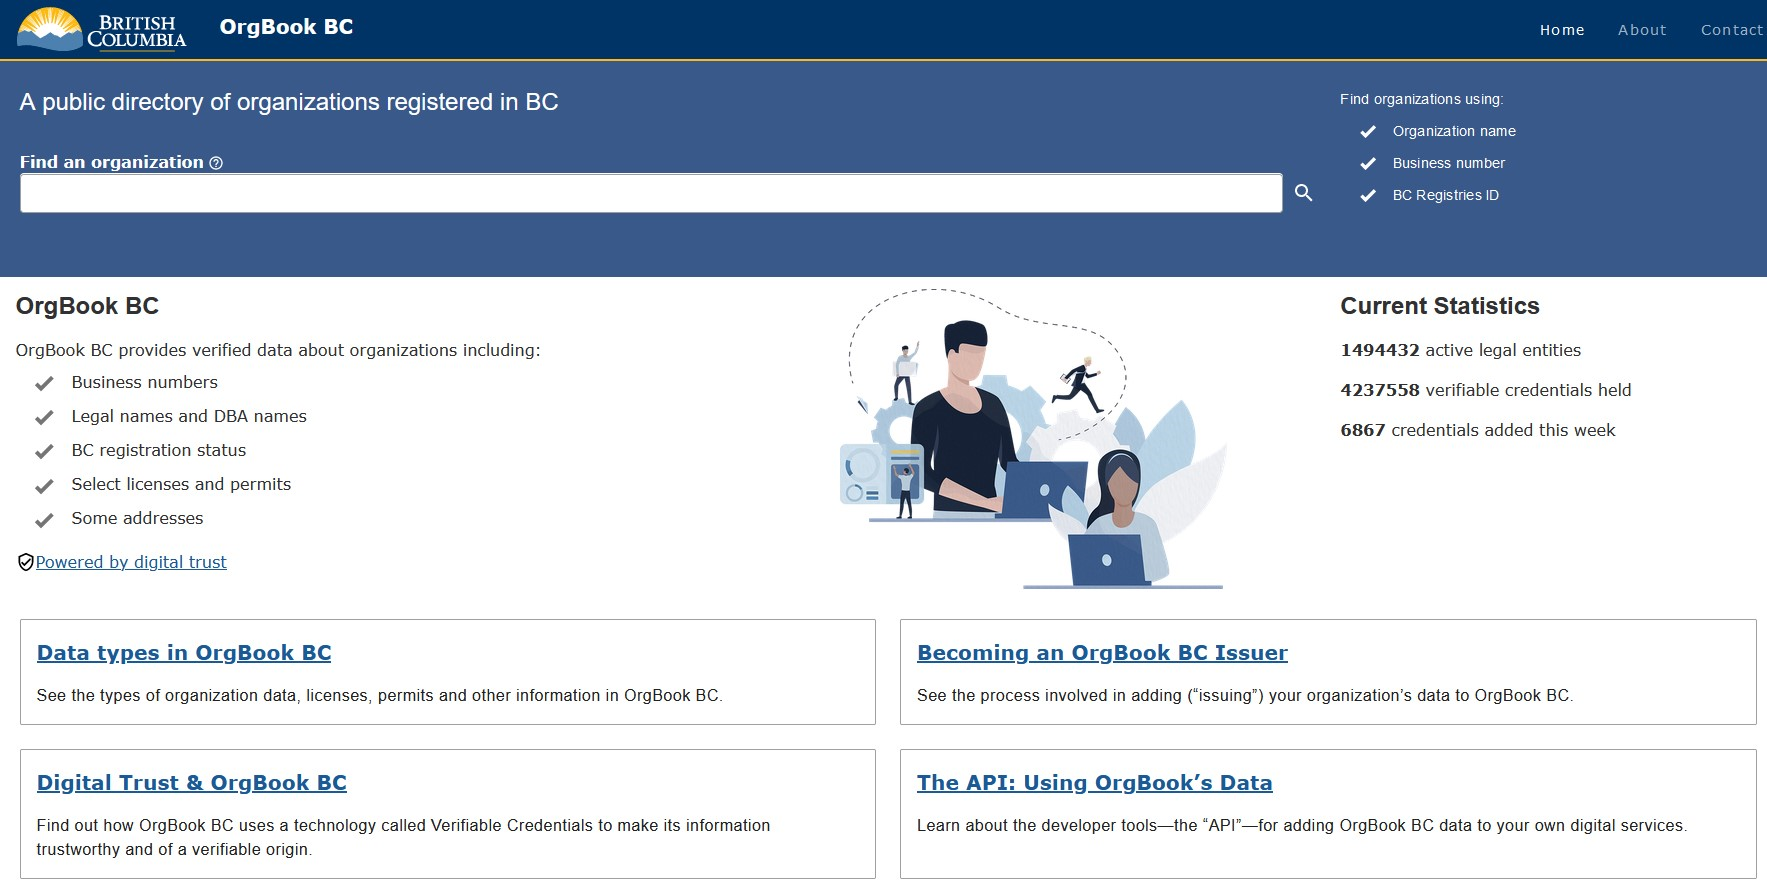Click the checkmark beside Select licenses and permits
1767x888 pixels.
pyautogui.click(x=44, y=486)
